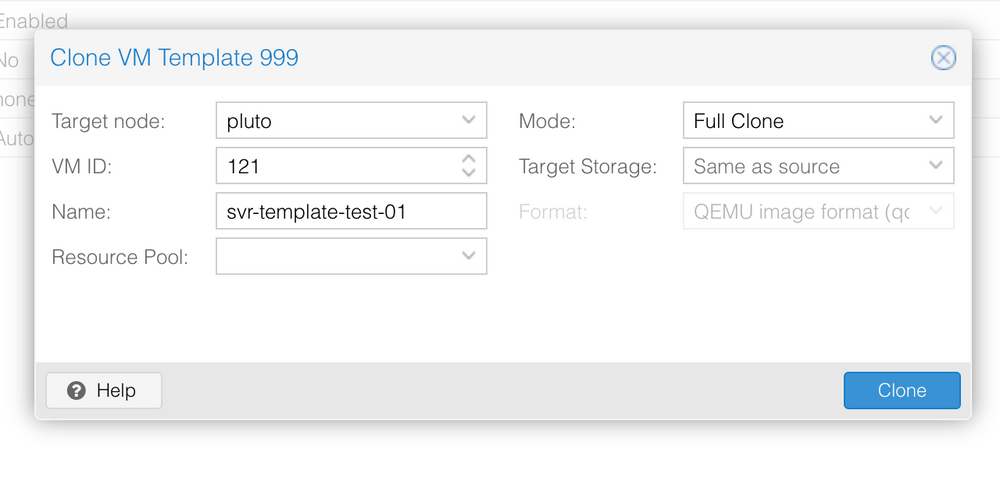The width and height of the screenshot is (1000, 481).
Task: Expand the Target Storage dropdown arrow
Action: pos(935,166)
